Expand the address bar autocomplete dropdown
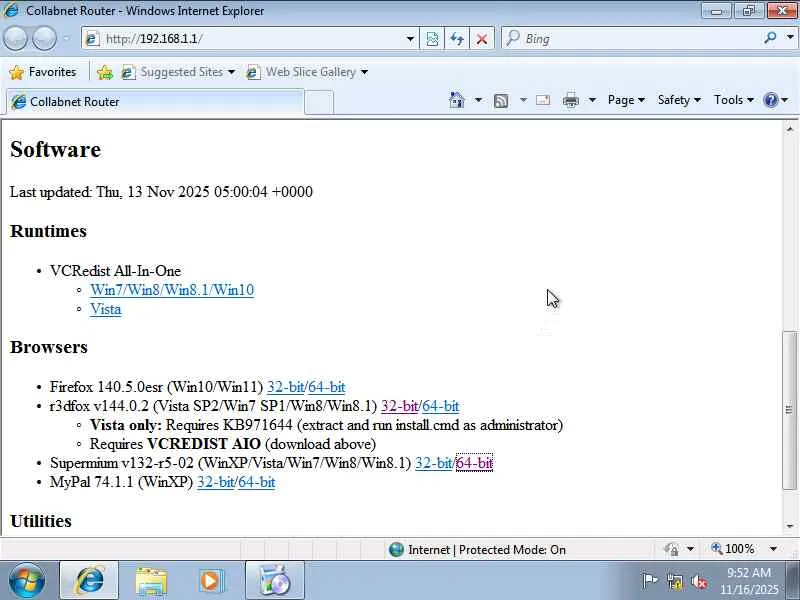The width and height of the screenshot is (800, 600). (410, 39)
